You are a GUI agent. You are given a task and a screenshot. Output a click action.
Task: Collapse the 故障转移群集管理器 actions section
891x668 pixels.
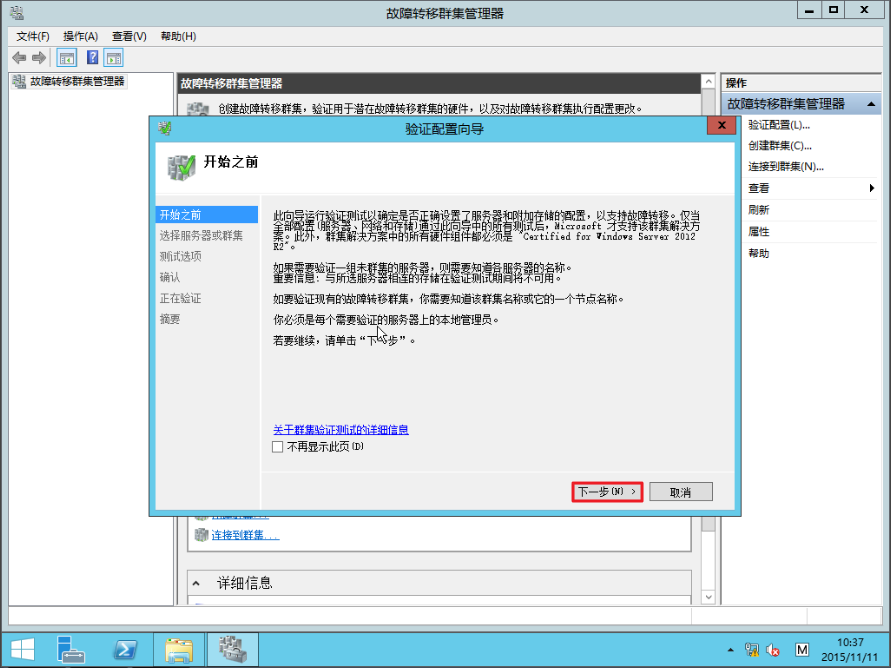click(x=871, y=104)
